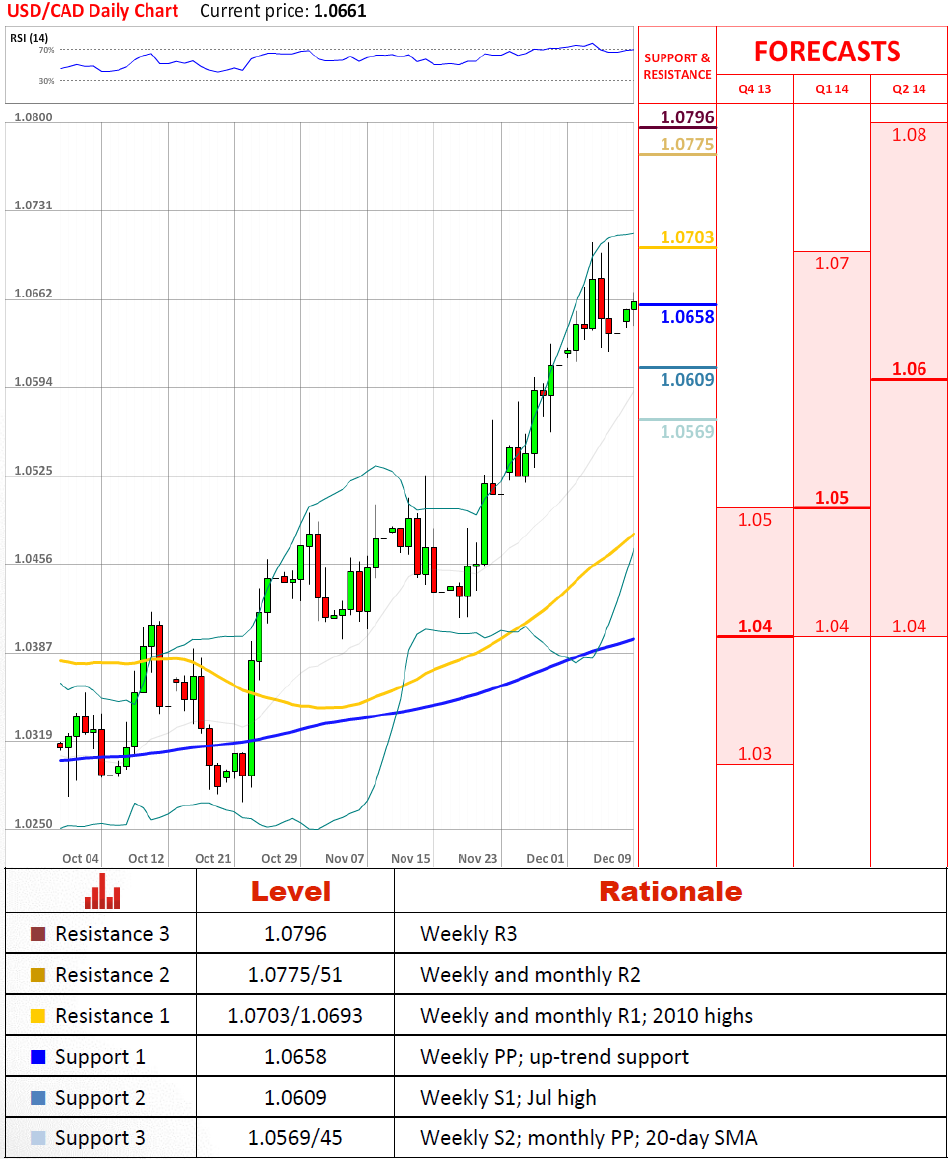The width and height of the screenshot is (950, 1159).
Task: Click the Q2 14 forecast low 1.04
Action: click(x=909, y=626)
